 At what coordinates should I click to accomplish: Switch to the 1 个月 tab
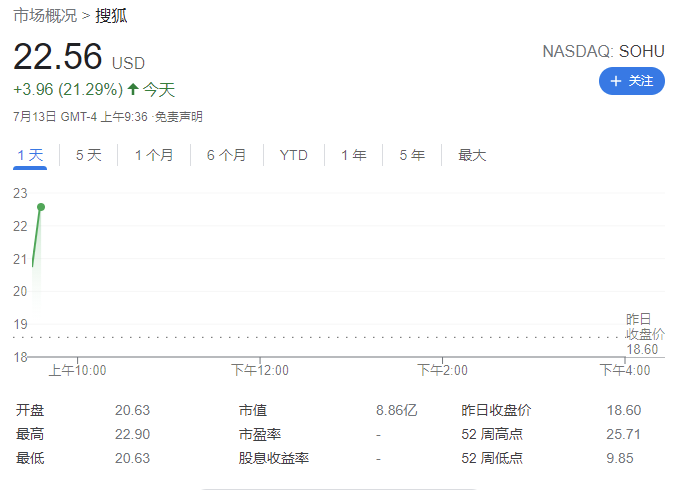(x=154, y=155)
